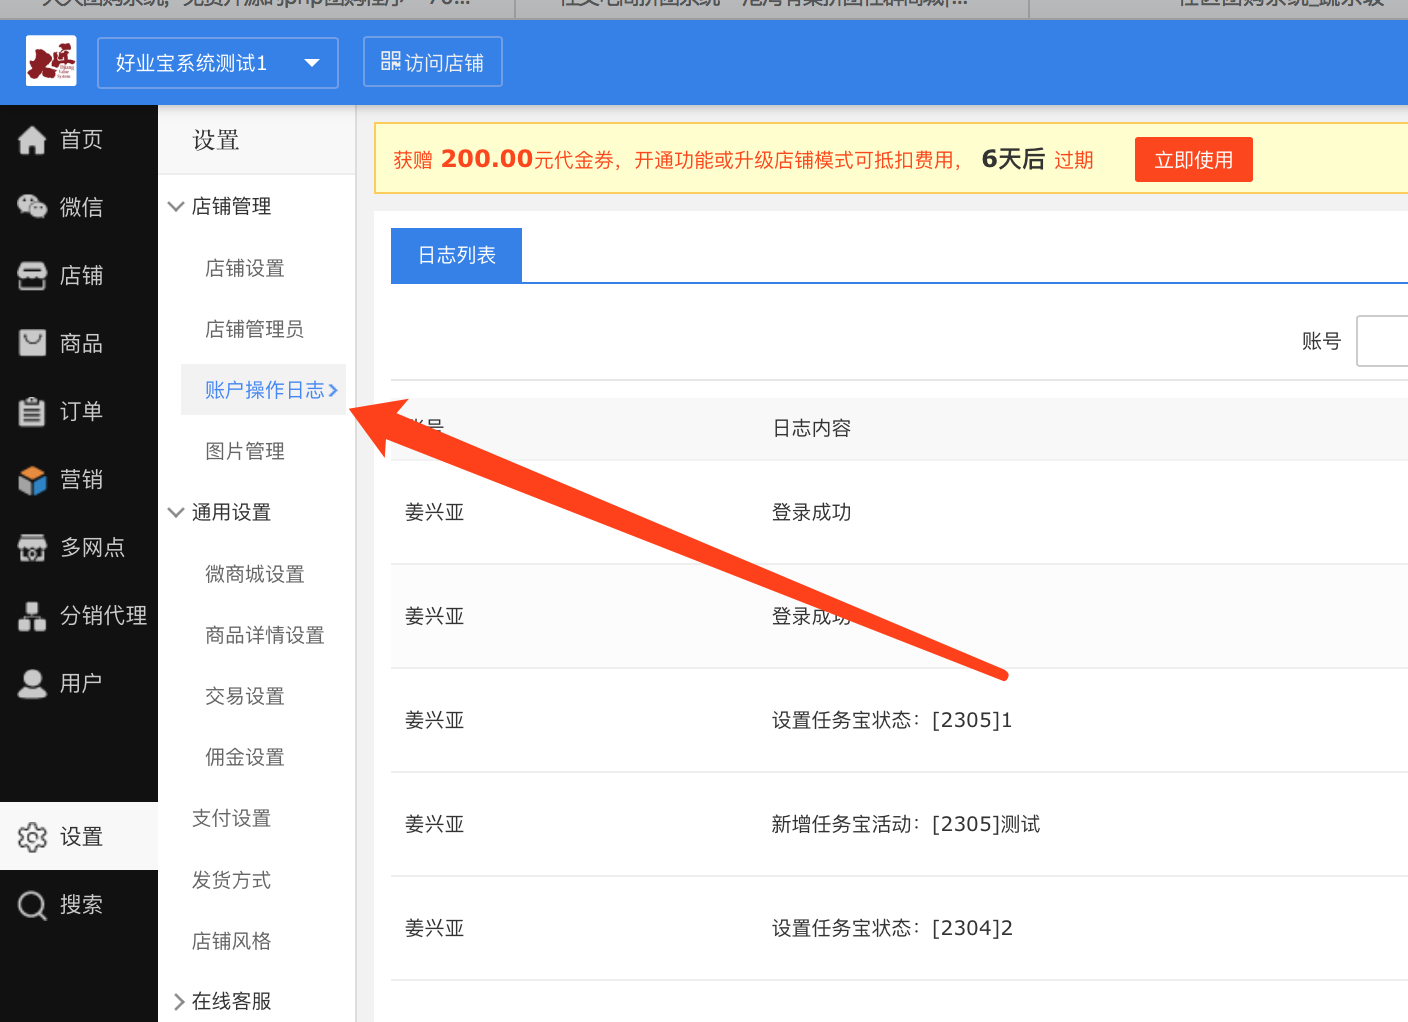Open 发货方式 submenu link
1408x1022 pixels.
[232, 880]
